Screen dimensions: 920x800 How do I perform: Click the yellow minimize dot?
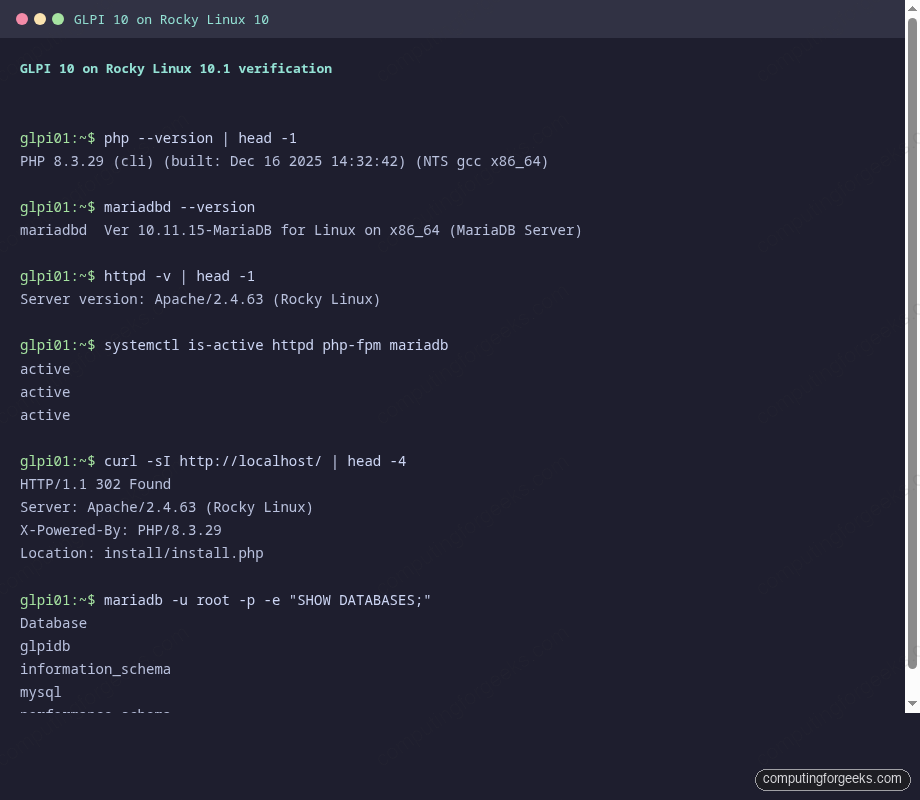tap(40, 19)
